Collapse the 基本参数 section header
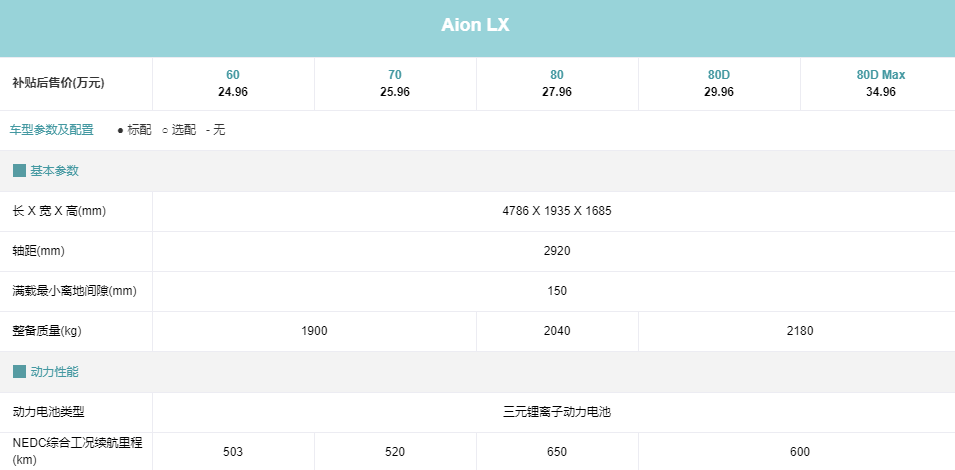 pos(478,171)
